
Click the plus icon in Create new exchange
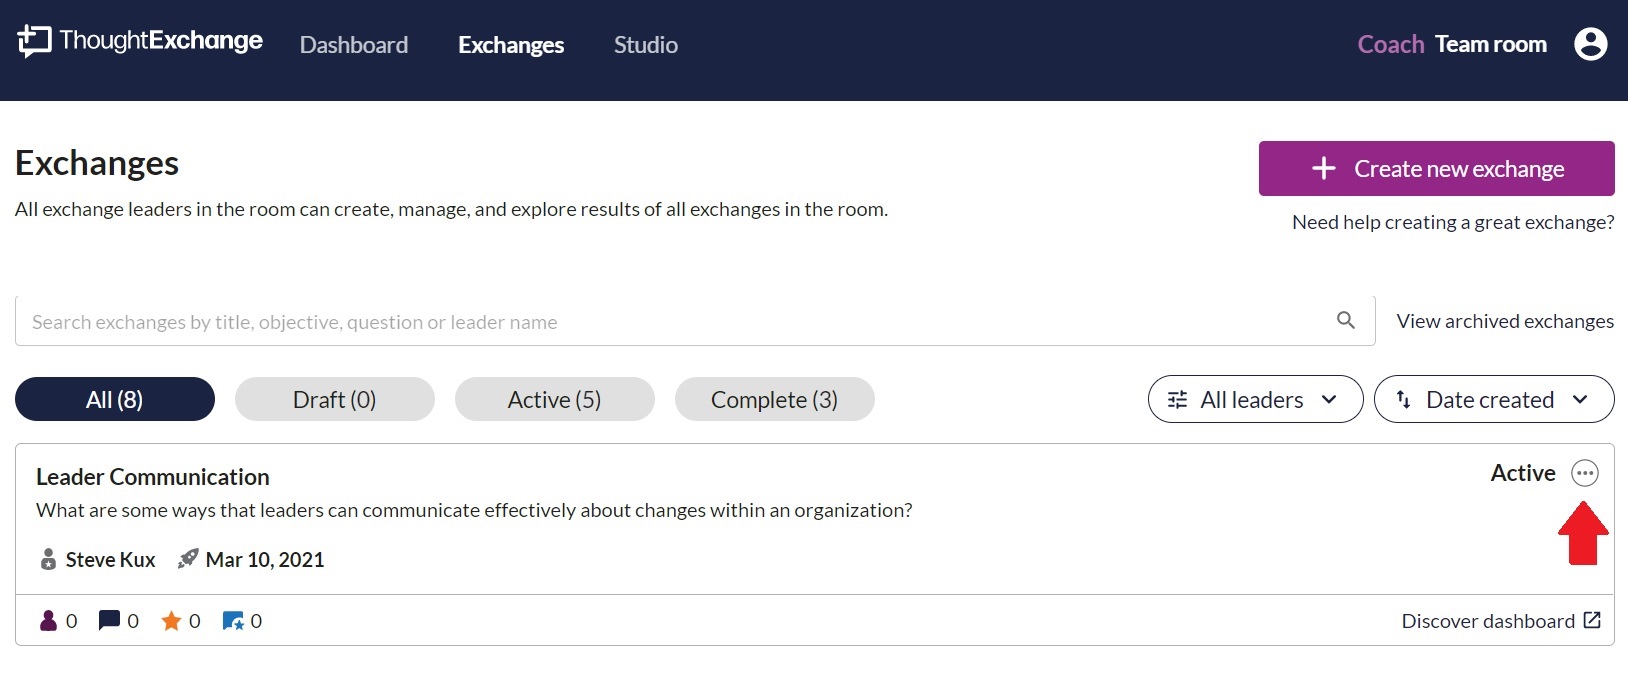(x=1323, y=168)
